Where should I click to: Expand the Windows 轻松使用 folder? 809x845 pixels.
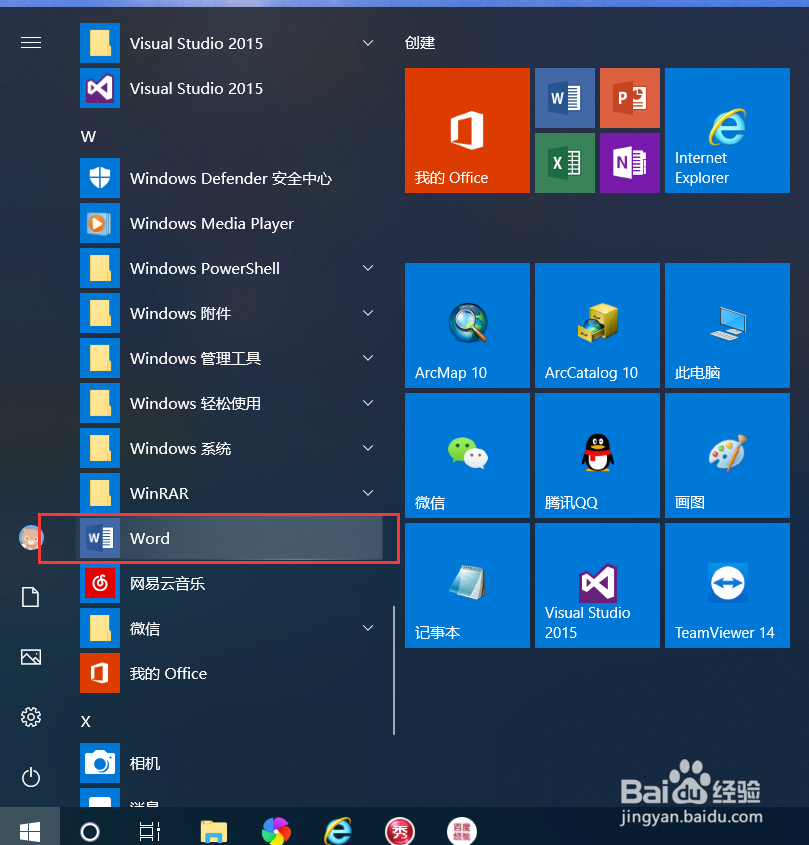click(x=231, y=403)
